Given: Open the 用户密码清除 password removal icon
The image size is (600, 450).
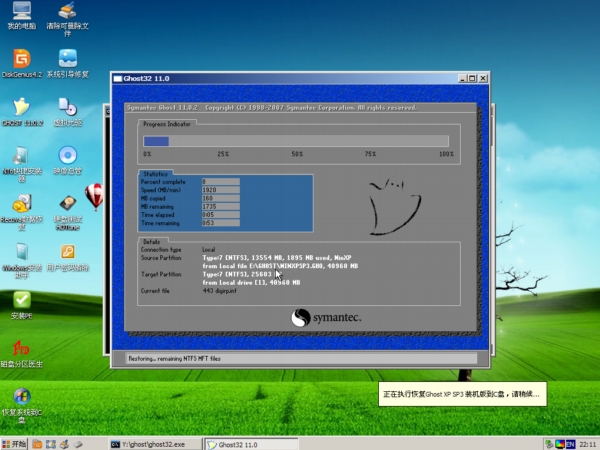Looking at the screenshot, I should [x=68, y=257].
